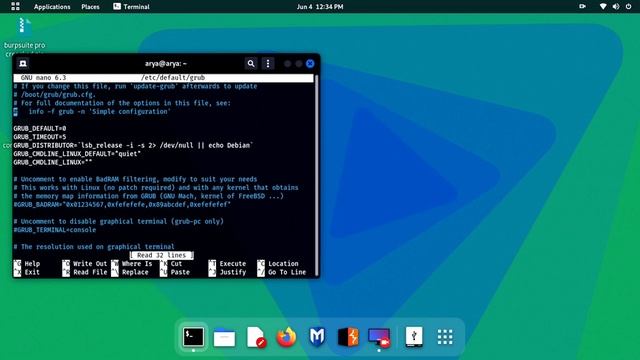Click the GRUB_TIMEOUT=5 line
This screenshot has width=640, height=360.
tap(40, 137)
